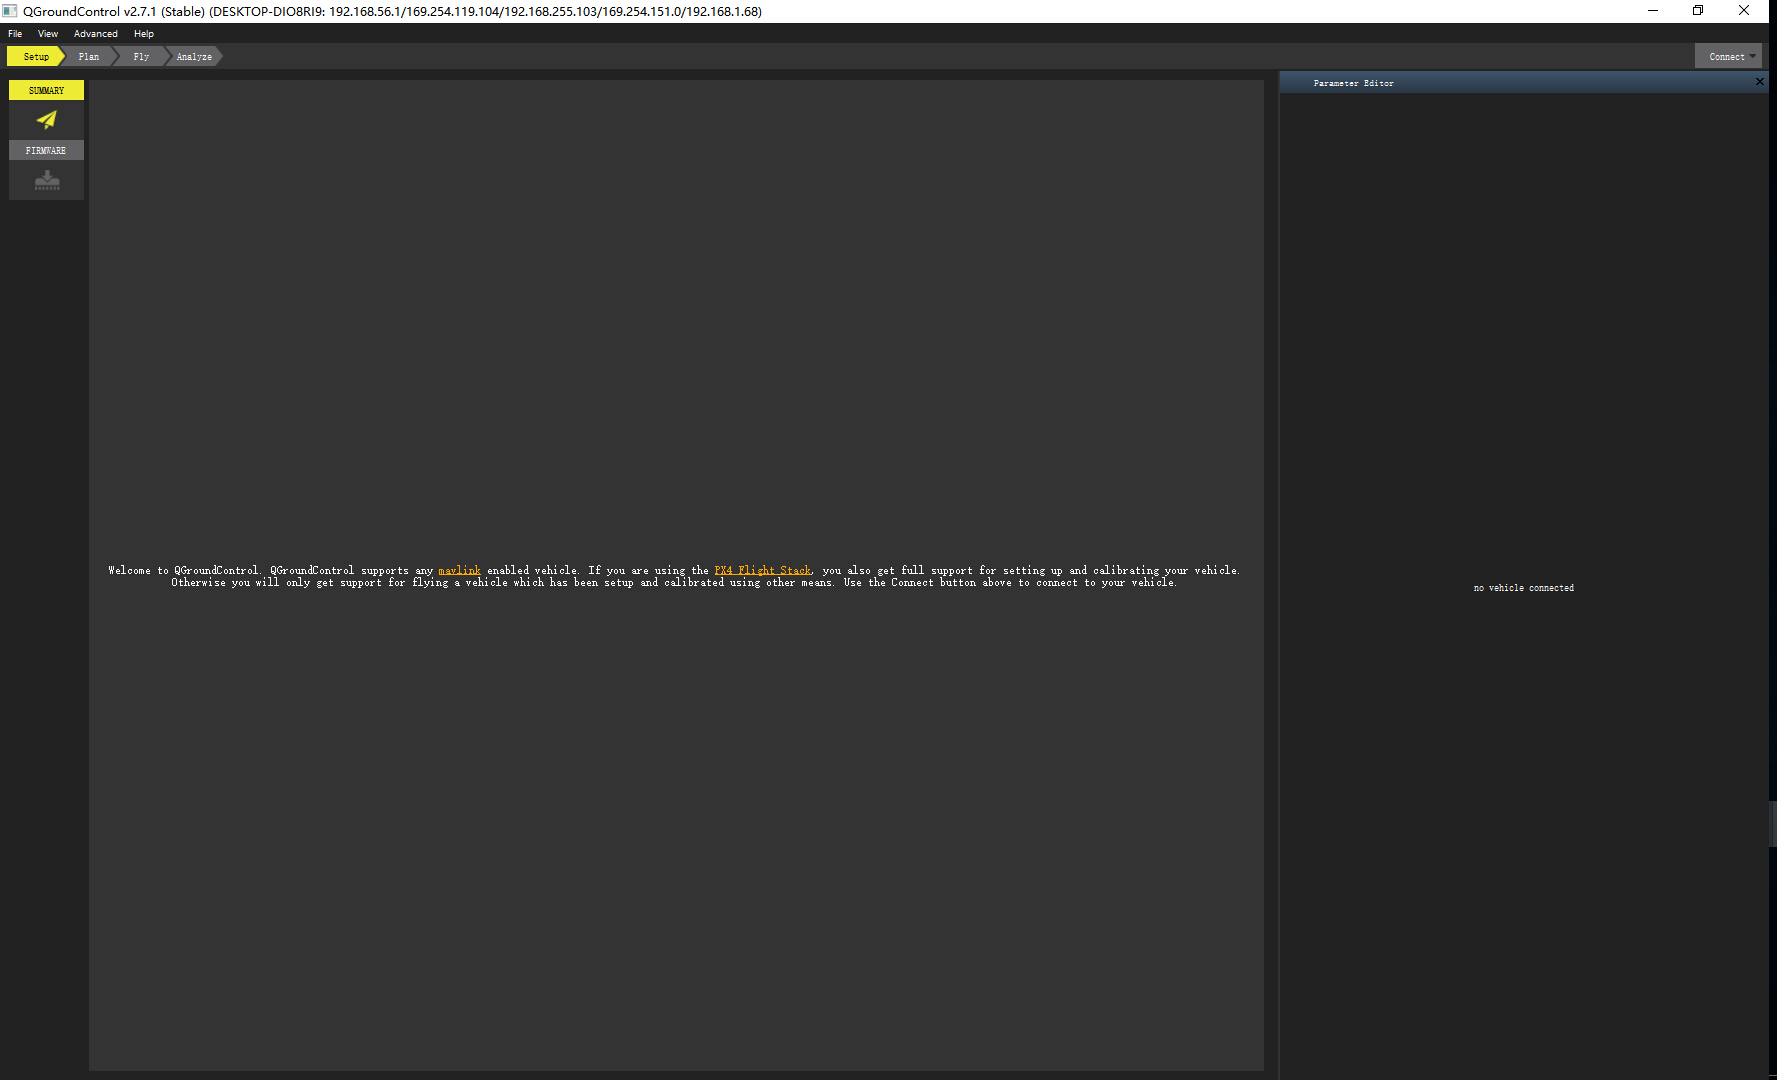This screenshot has height=1080, width=1777.
Task: Switch to the Setup view
Action: pos(36,57)
